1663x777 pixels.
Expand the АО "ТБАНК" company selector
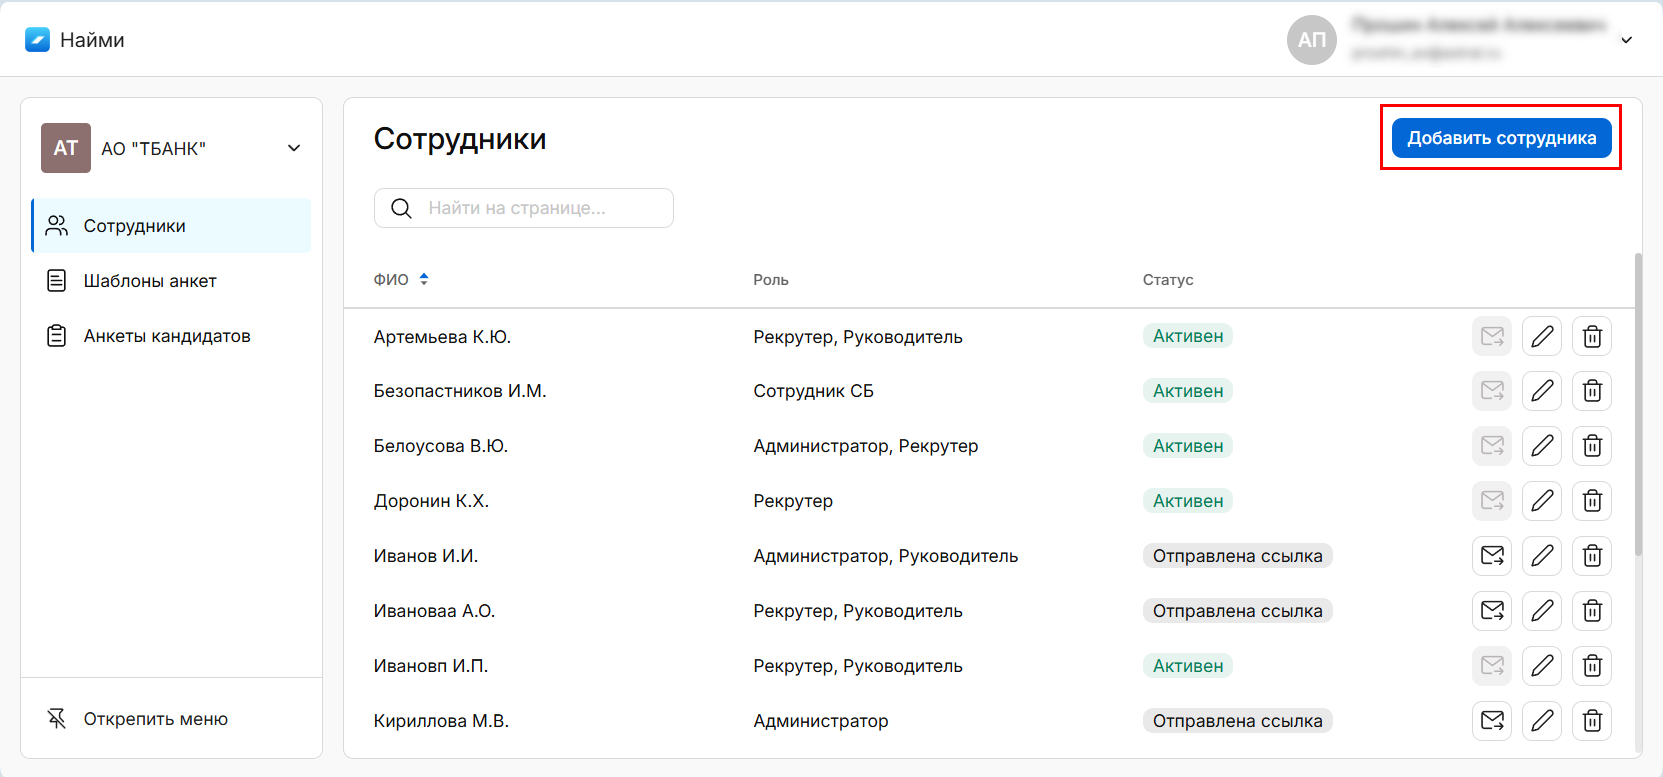[294, 148]
